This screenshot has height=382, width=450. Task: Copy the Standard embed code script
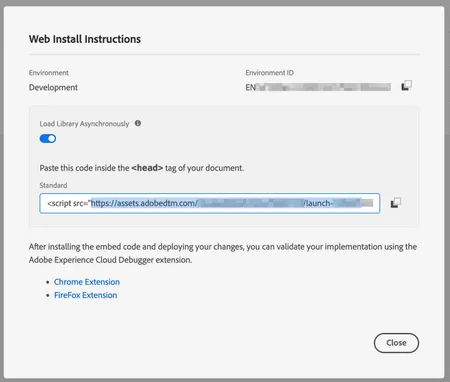(396, 203)
